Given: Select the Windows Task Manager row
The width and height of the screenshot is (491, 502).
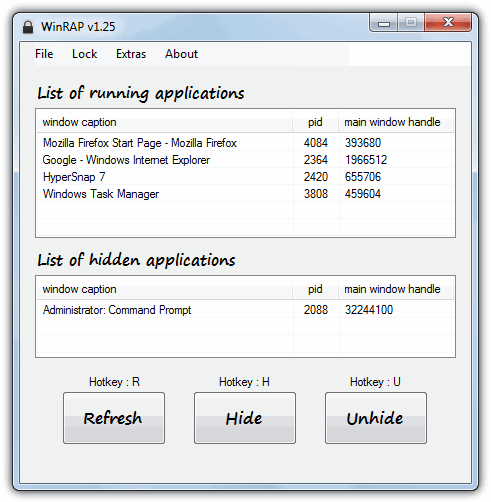Looking at the screenshot, I should click(245, 194).
